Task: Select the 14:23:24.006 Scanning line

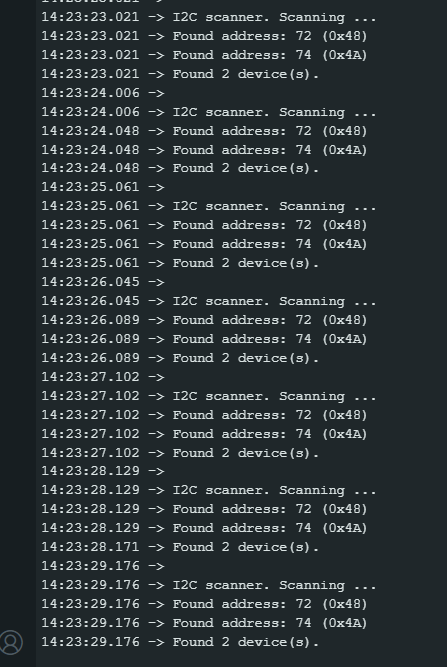Action: coord(208,112)
